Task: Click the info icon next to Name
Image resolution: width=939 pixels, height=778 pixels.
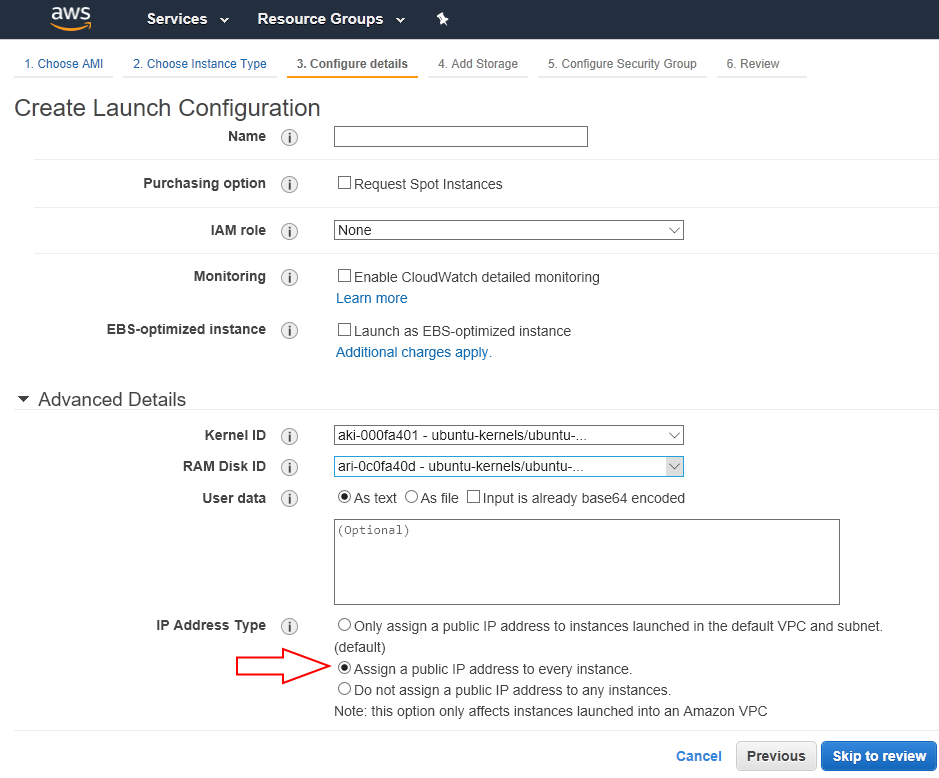Action: (290, 137)
